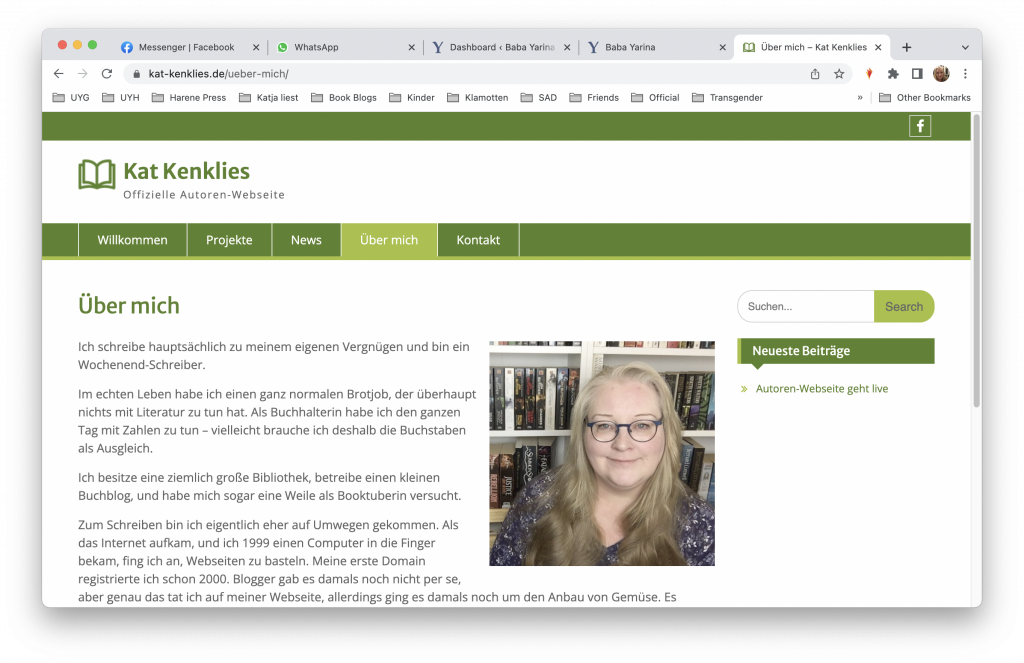Open the Projekte menu item
Image resolution: width=1024 pixels, height=663 pixels.
pyautogui.click(x=229, y=240)
